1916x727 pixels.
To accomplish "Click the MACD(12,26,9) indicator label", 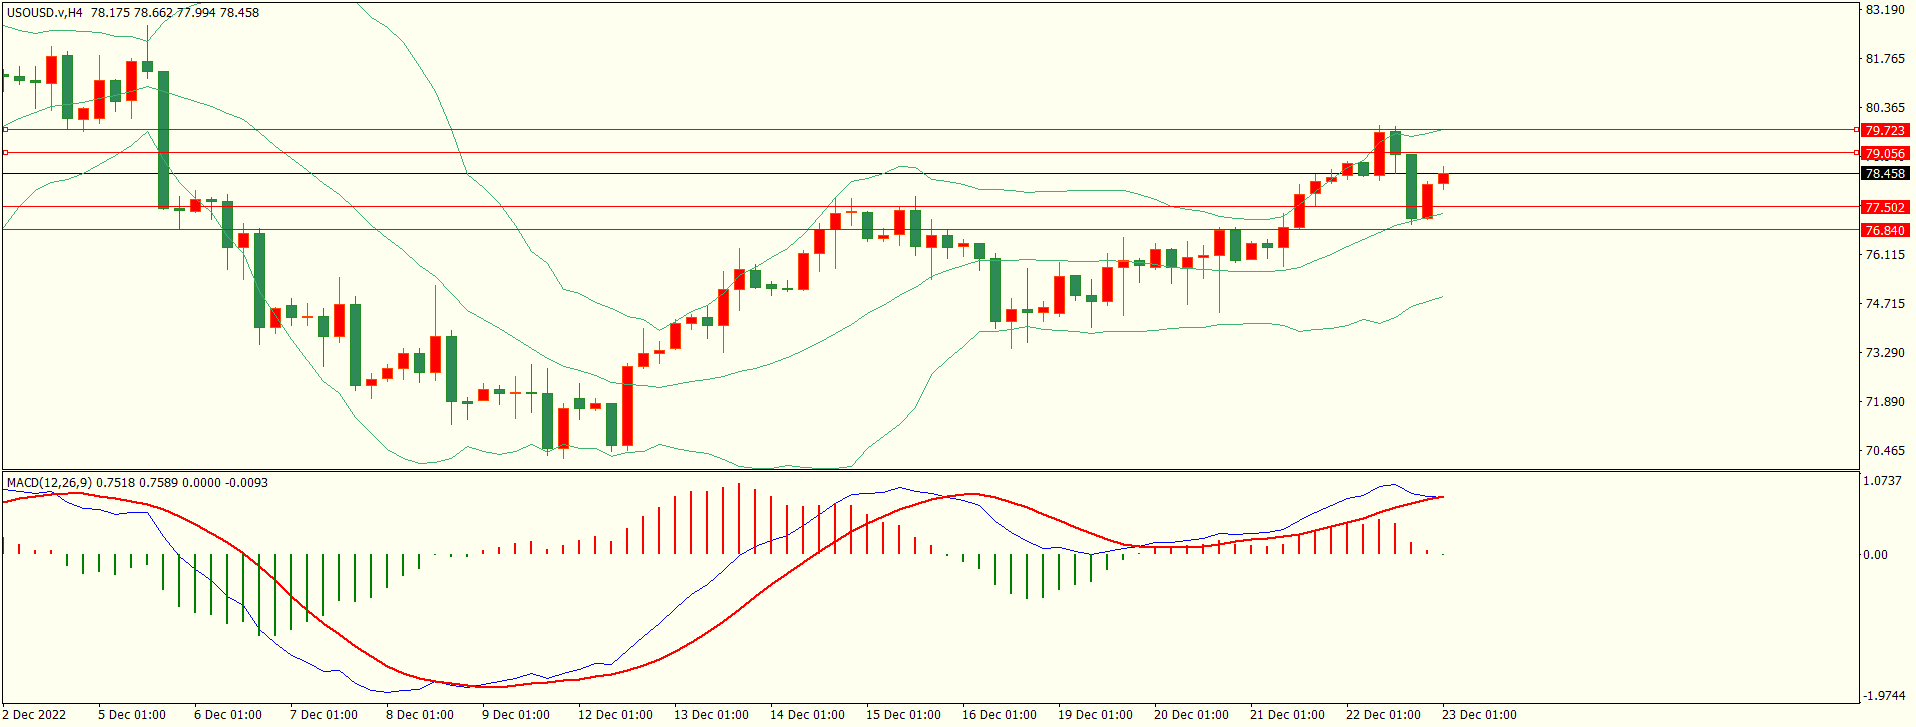I will [49, 483].
